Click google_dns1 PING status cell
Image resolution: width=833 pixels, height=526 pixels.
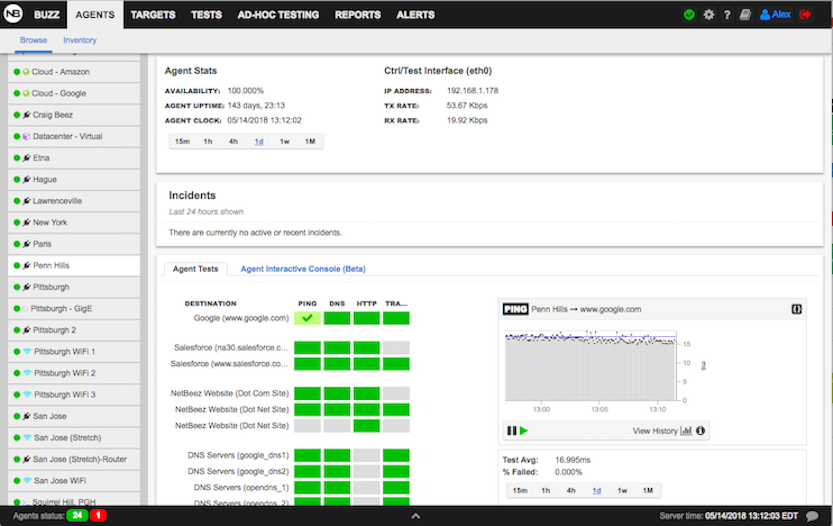308,455
